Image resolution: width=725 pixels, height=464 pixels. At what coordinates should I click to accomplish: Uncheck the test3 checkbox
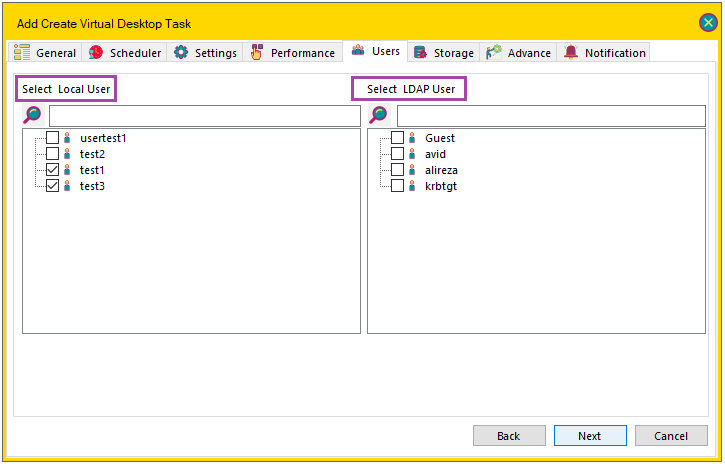click(53, 186)
